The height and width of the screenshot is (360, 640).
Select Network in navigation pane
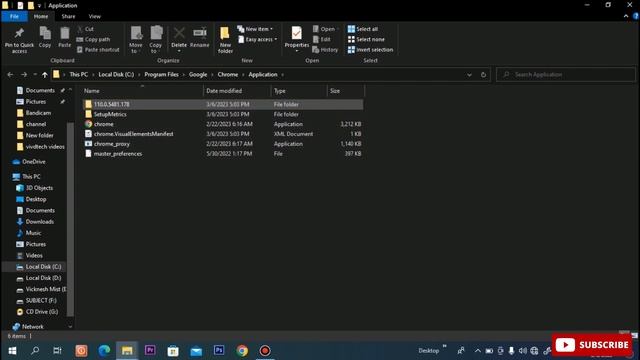coord(28,327)
